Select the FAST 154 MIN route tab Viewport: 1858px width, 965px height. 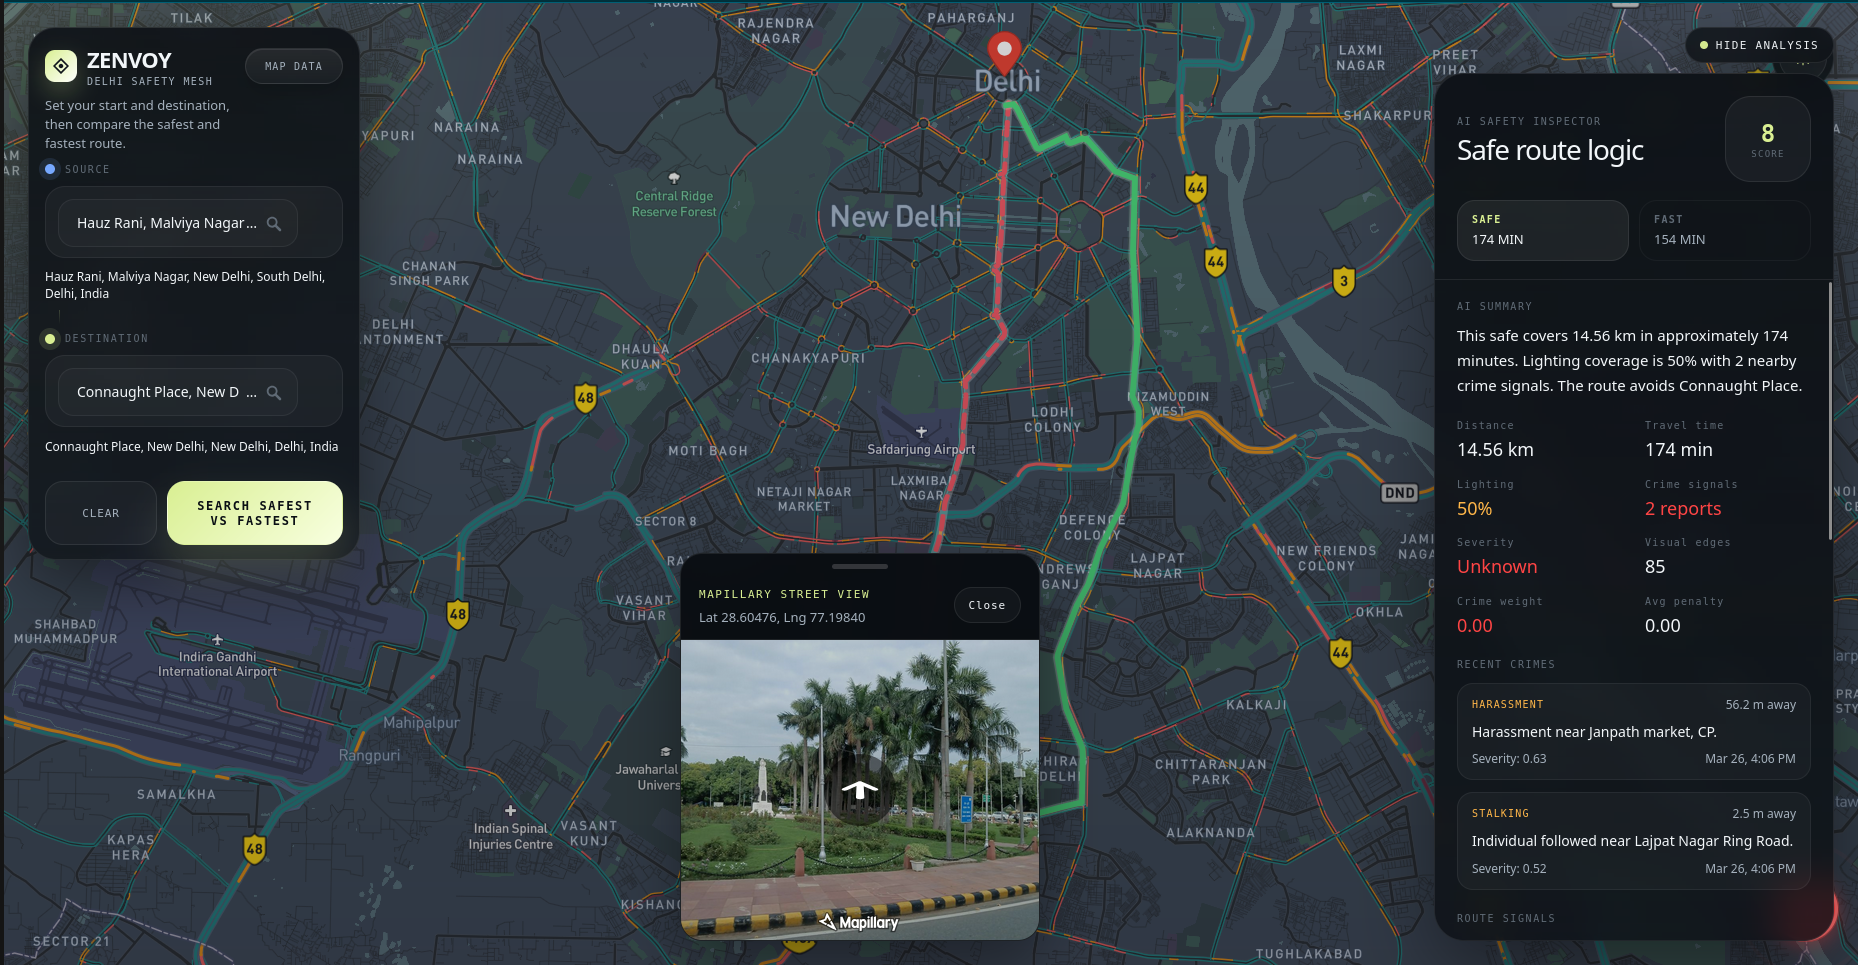coord(1725,230)
